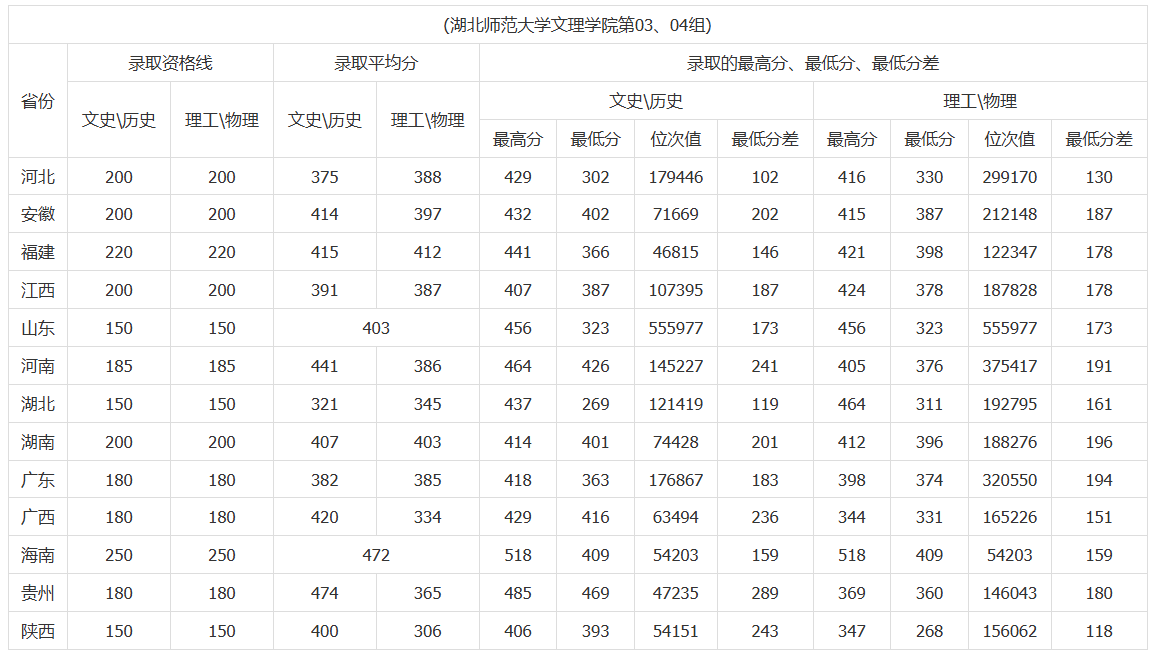Click the value 212148 in 安徽 row
Image resolution: width=1153 pixels, height=656 pixels.
pyautogui.click(x=1010, y=215)
